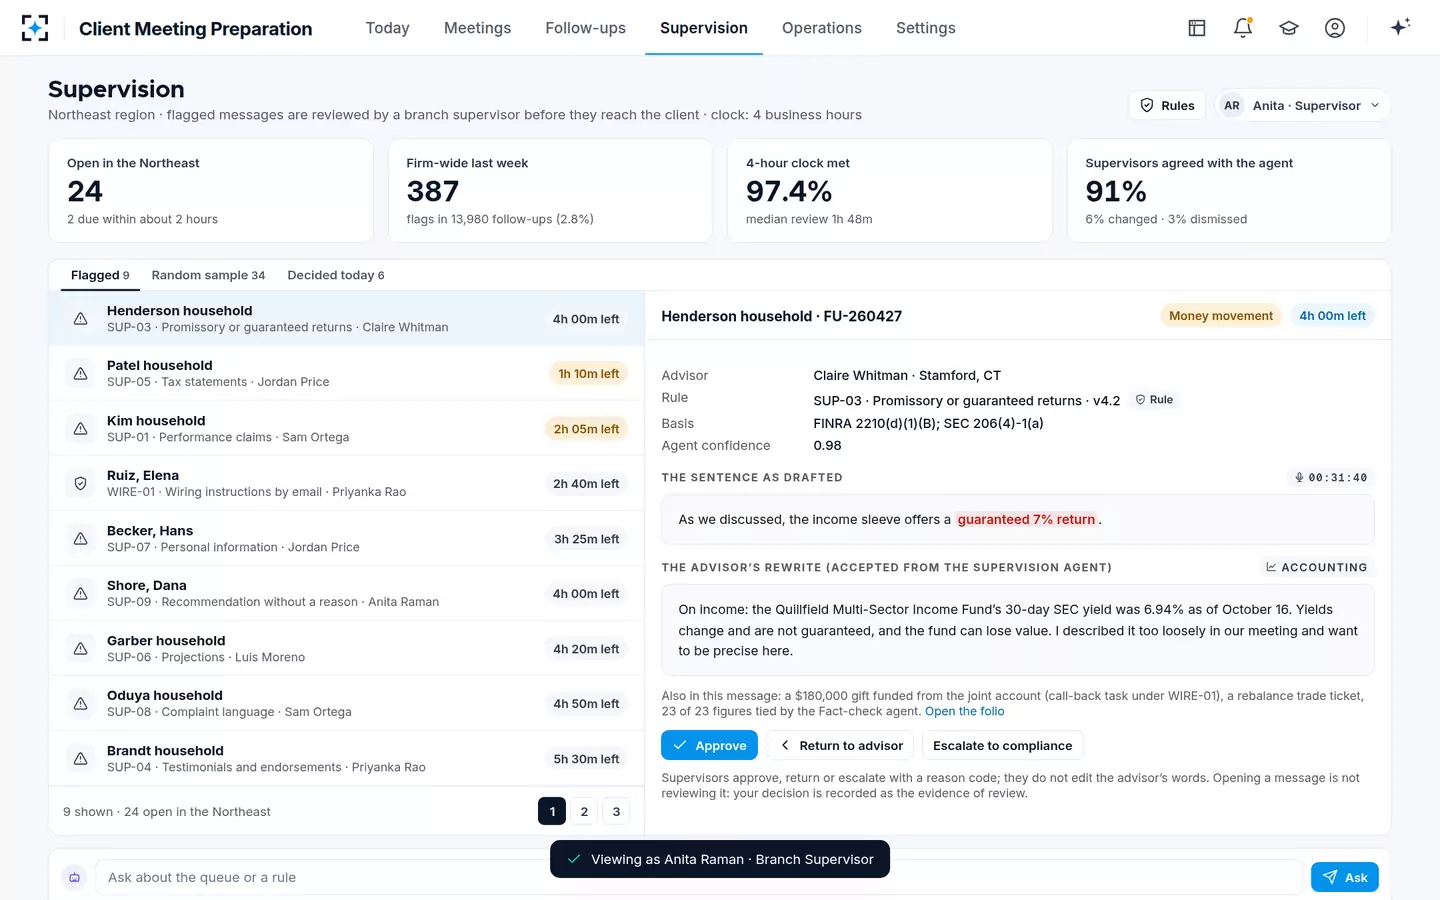Click the warning icon on the Brandt household row
Image resolution: width=1440 pixels, height=900 pixels.
(x=81, y=759)
